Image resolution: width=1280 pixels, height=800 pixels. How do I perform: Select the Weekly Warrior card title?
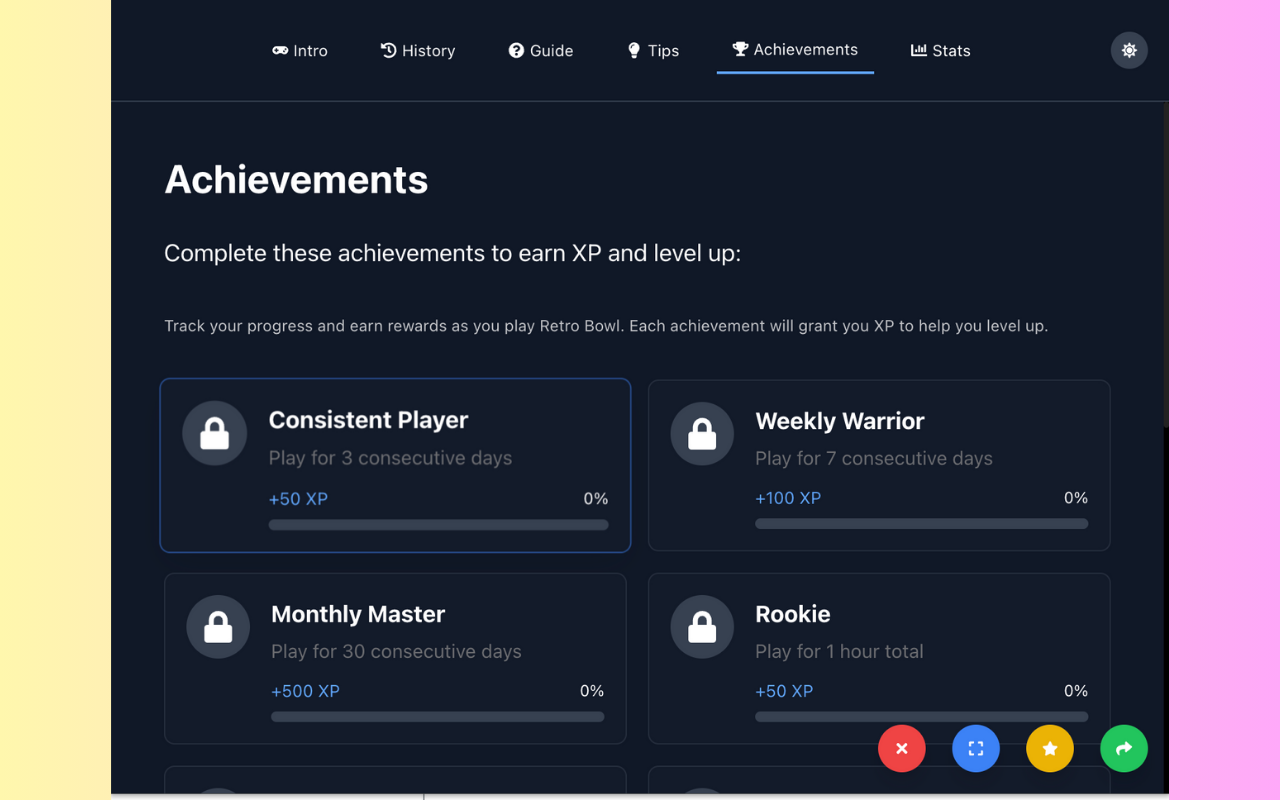click(840, 421)
